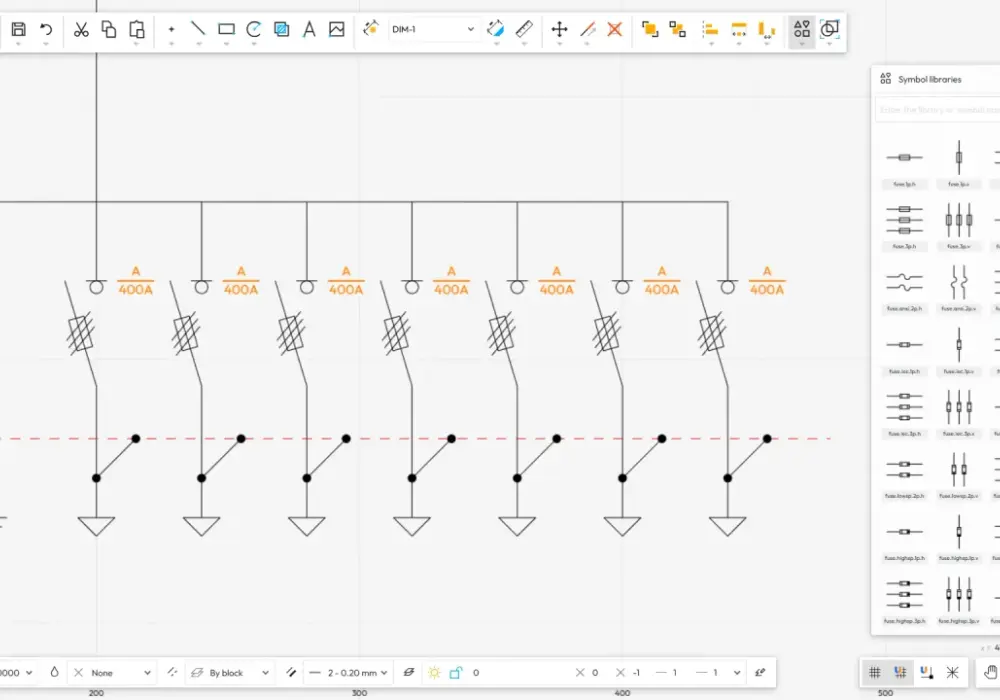This screenshot has height=700, width=1000.
Task: Activate the pan hand tool
Action: tap(990, 672)
